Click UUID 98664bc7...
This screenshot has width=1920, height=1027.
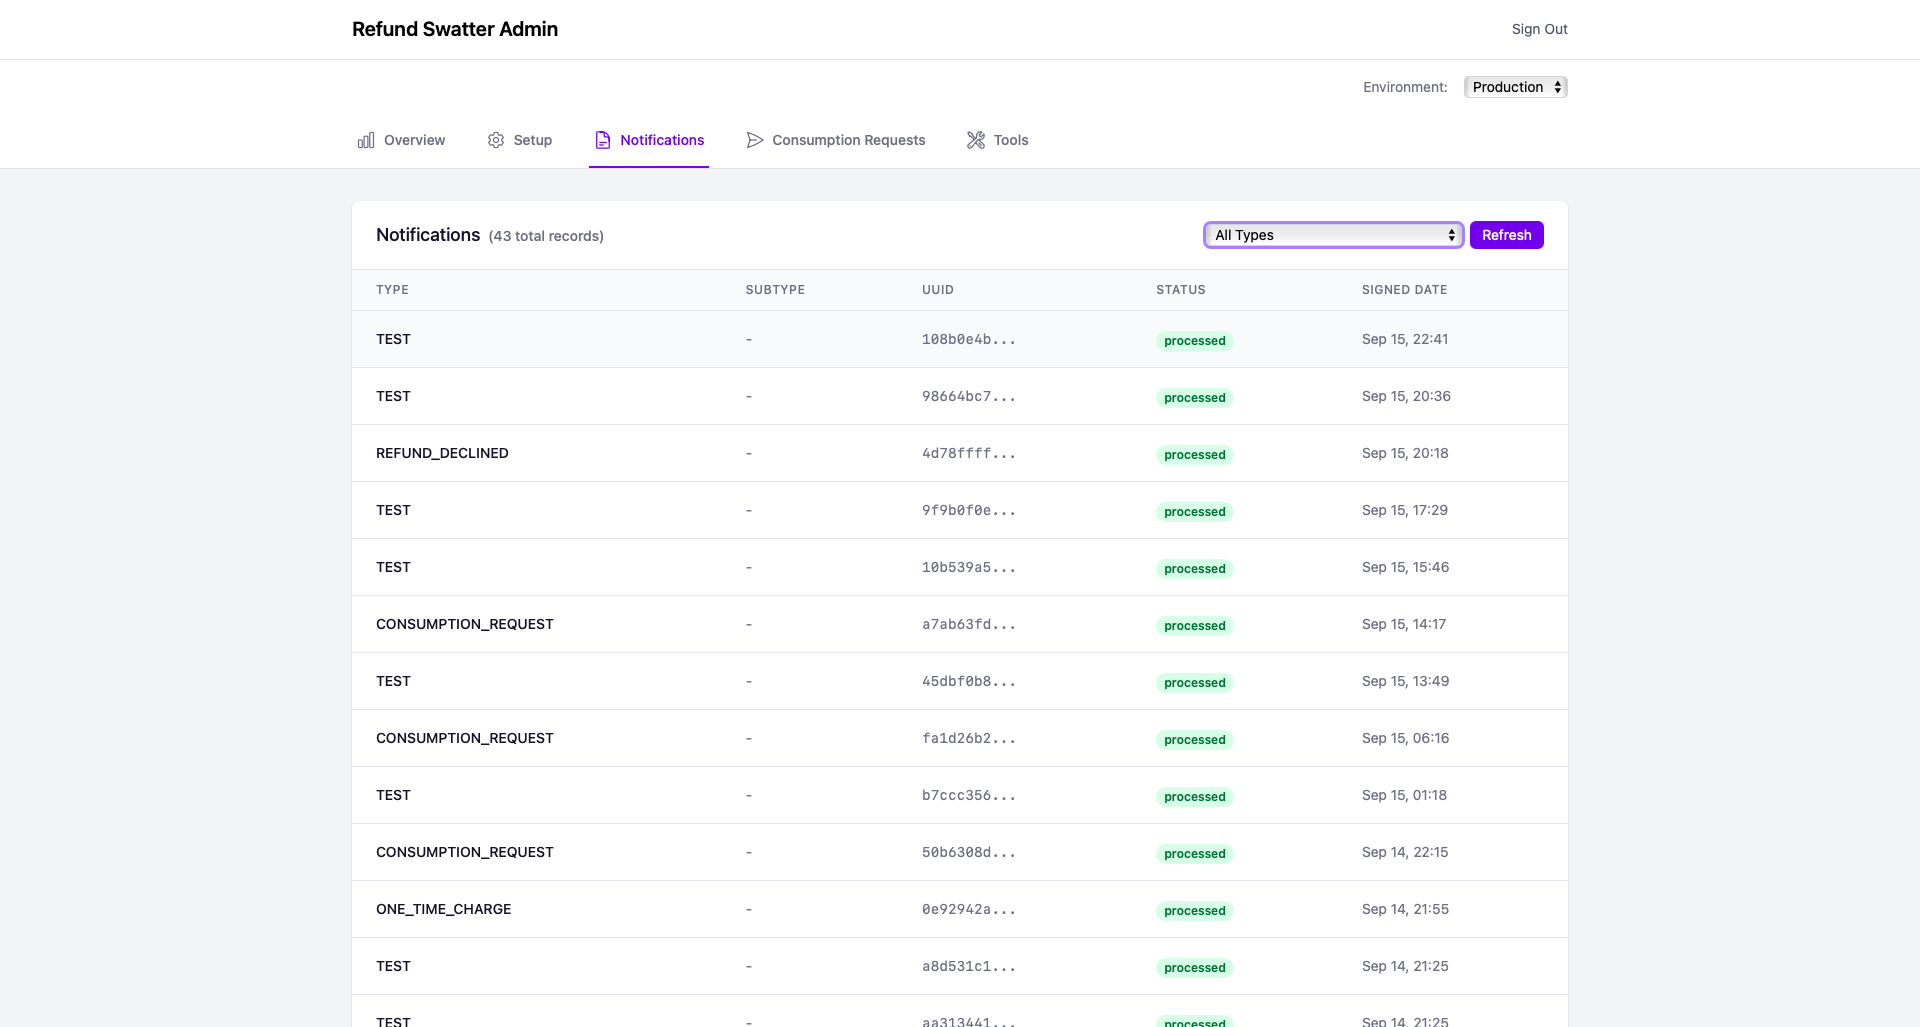pyautogui.click(x=969, y=397)
